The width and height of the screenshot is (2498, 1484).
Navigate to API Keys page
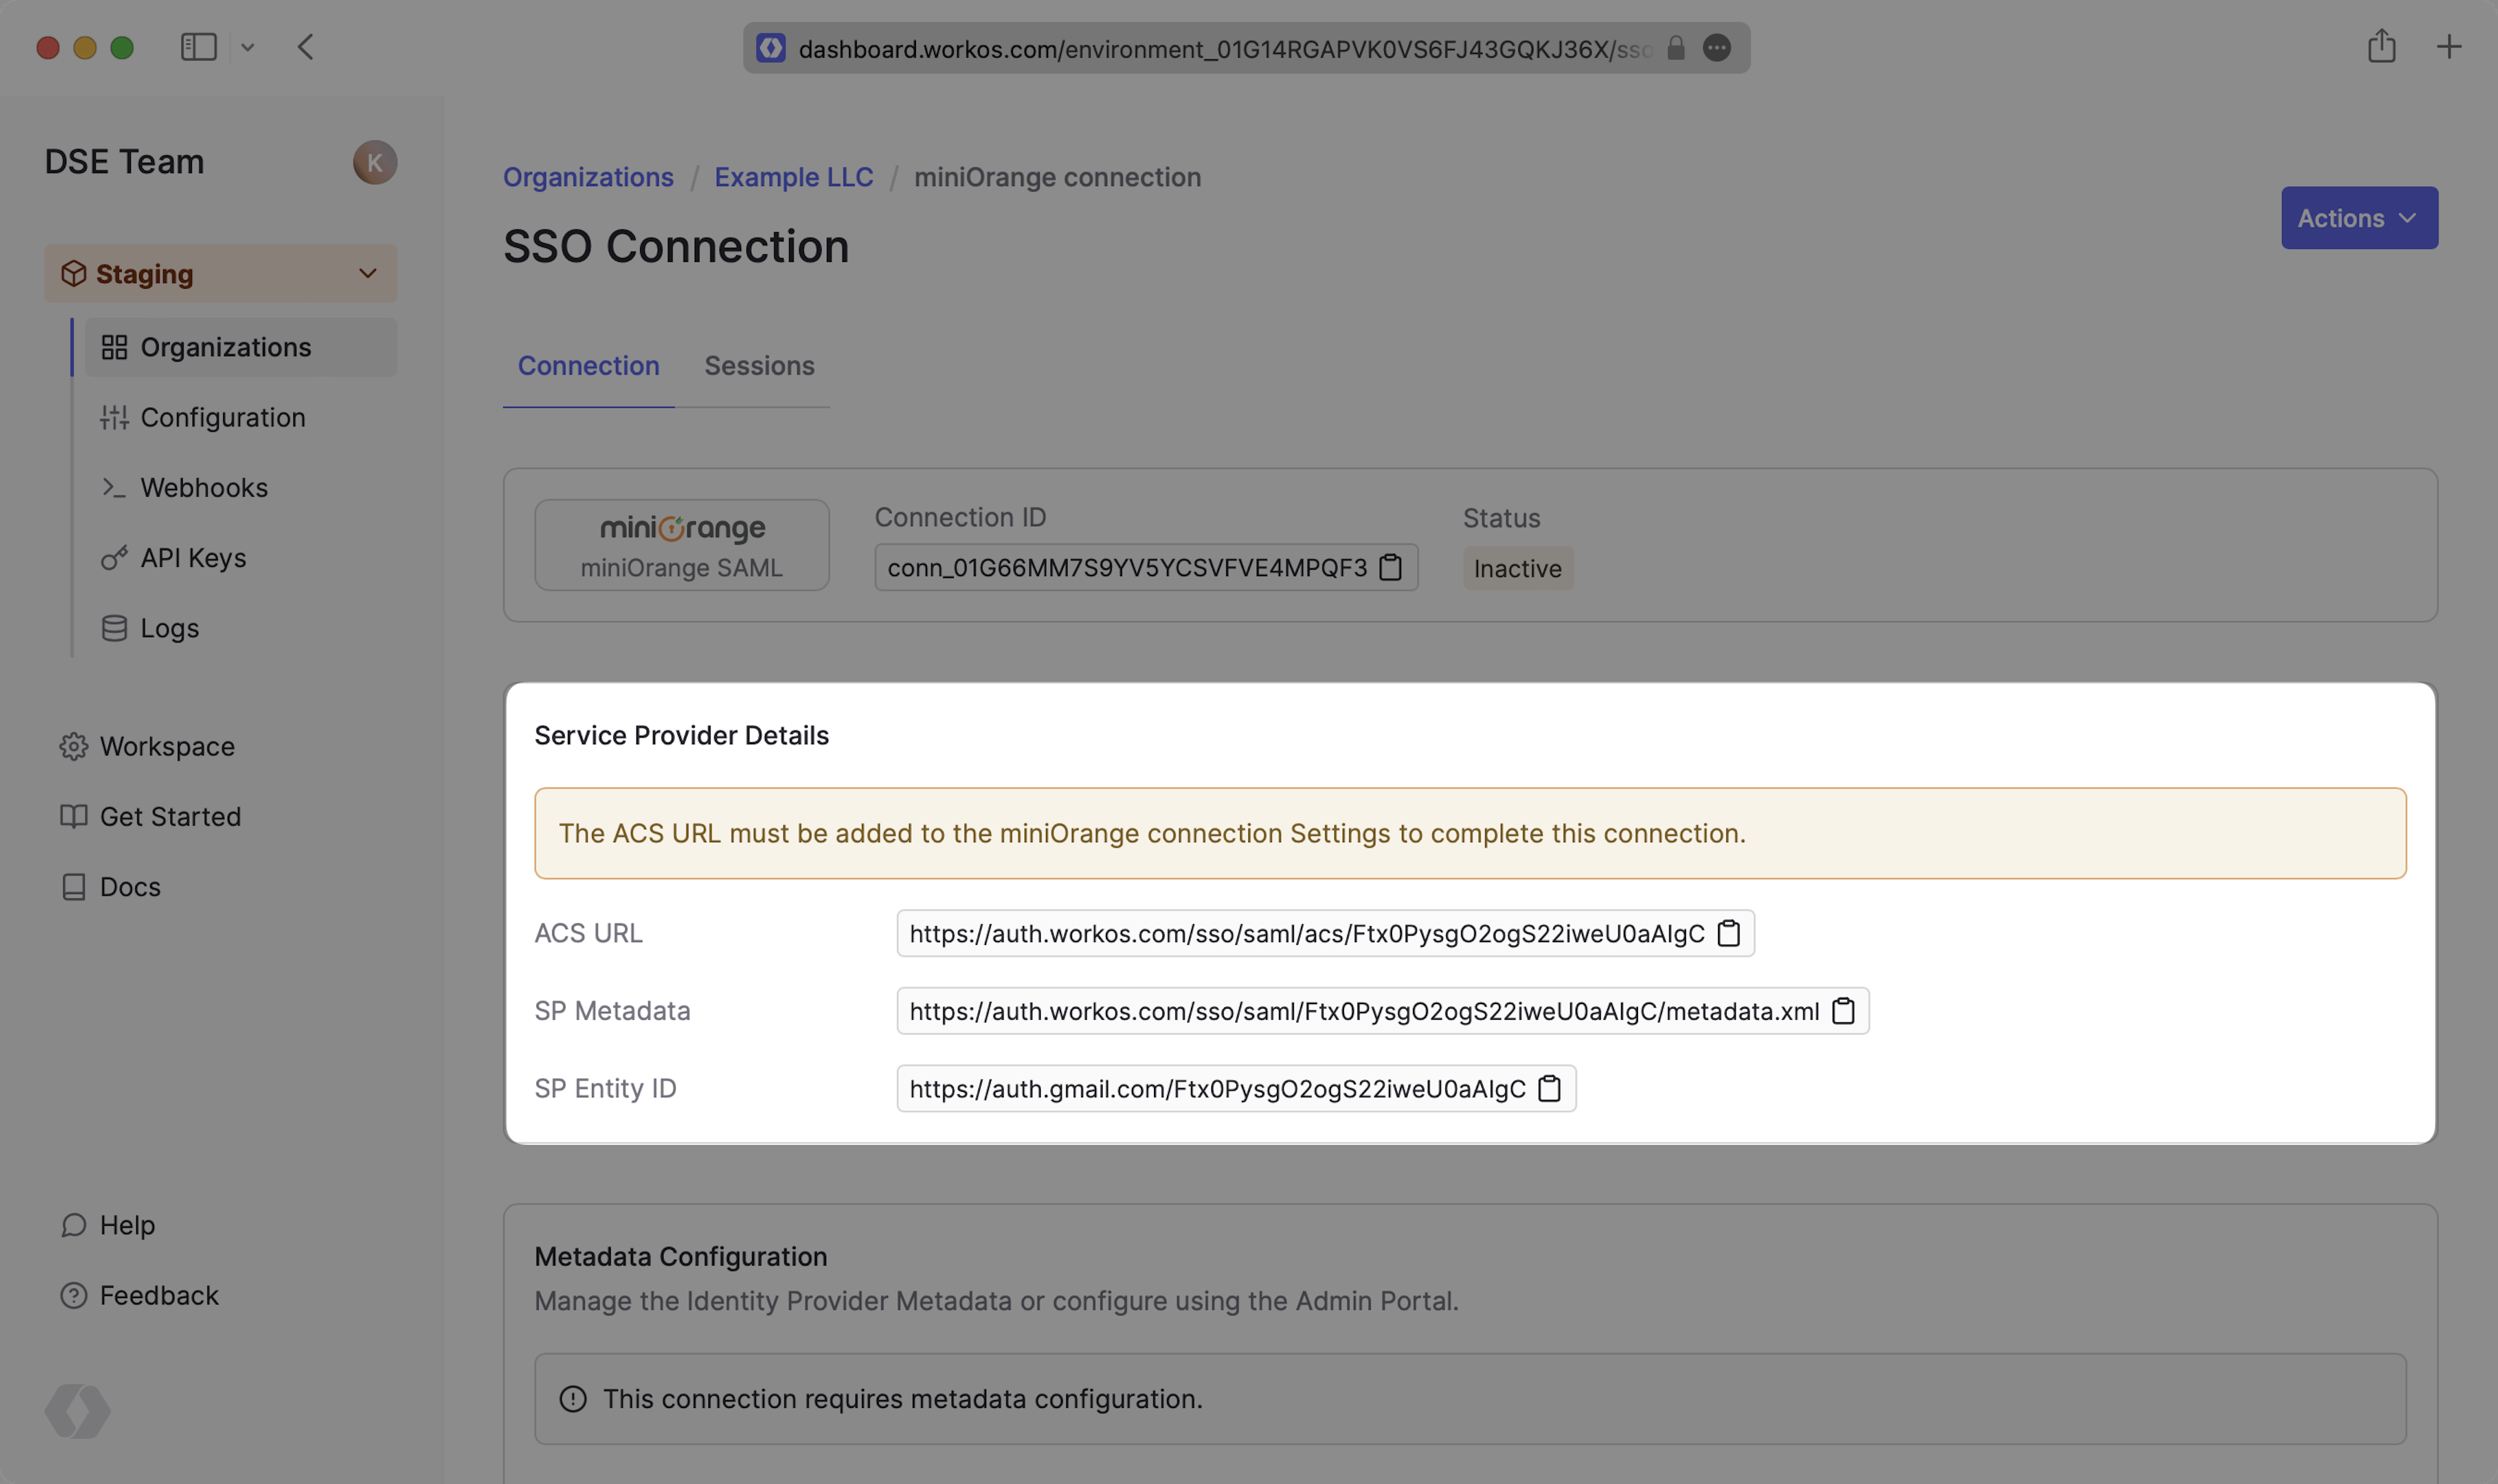point(193,558)
